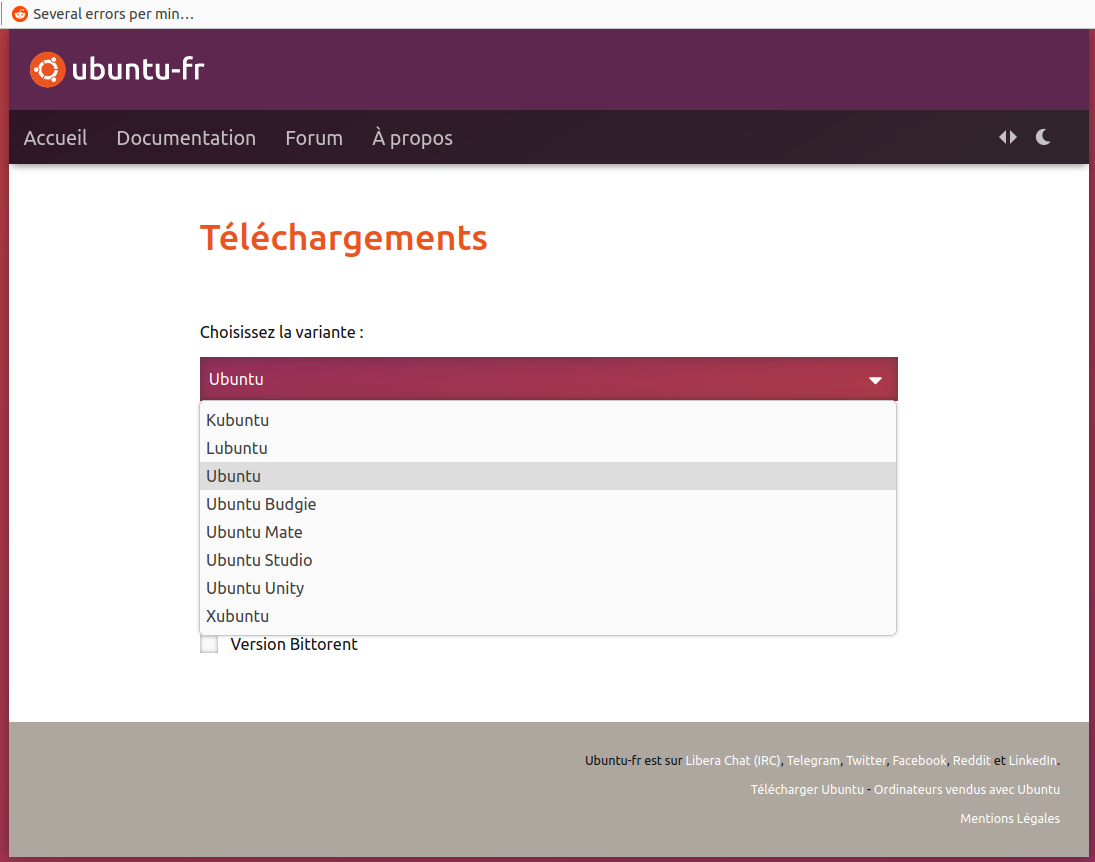Select Lubuntu from the variant list
Viewport: 1095px width, 862px height.
click(x=548, y=448)
